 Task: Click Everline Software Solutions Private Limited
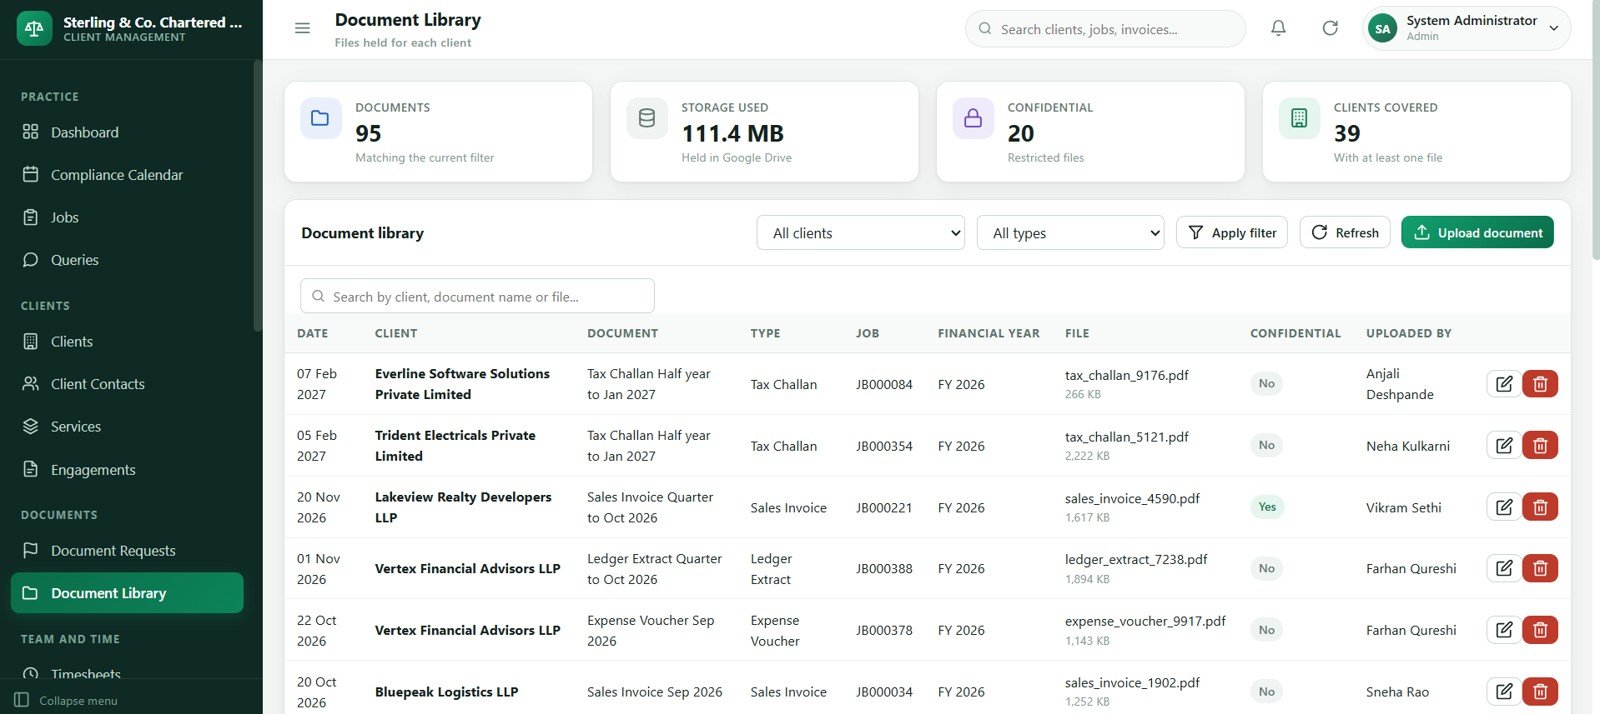(462, 384)
